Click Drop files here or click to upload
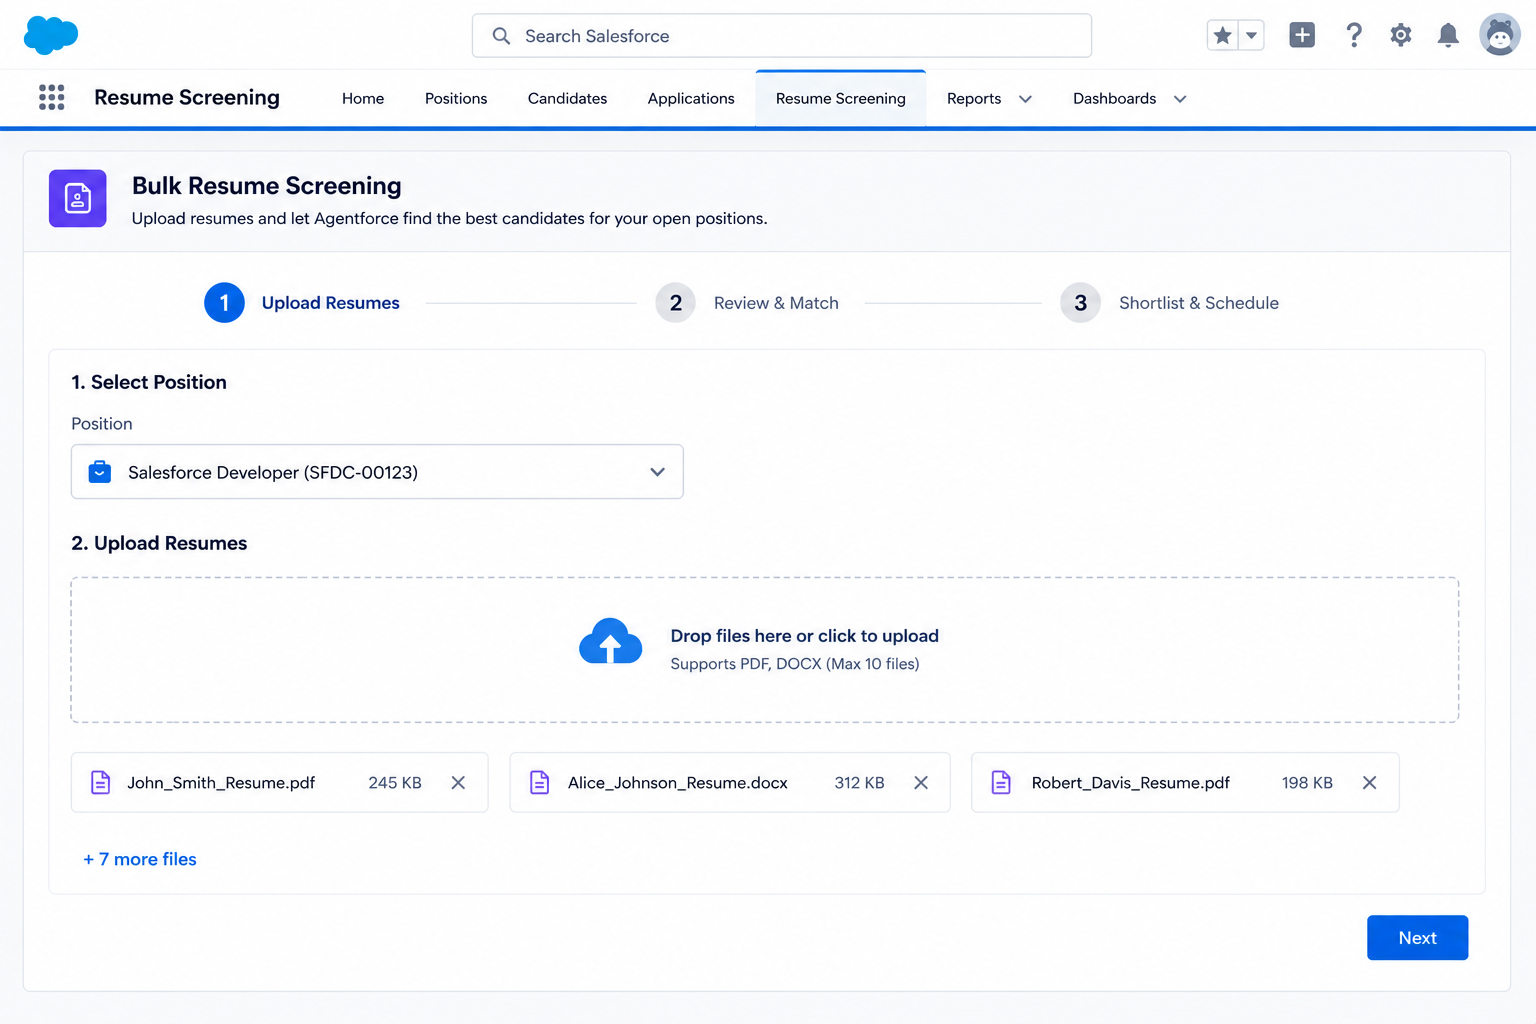 804,636
